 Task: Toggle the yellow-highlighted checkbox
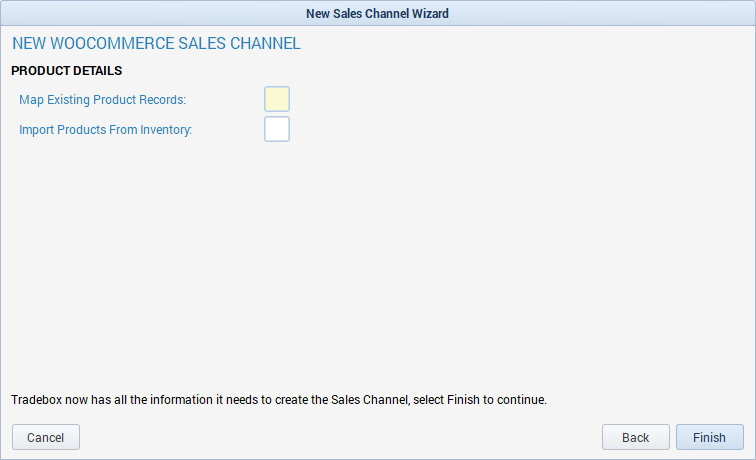(277, 99)
